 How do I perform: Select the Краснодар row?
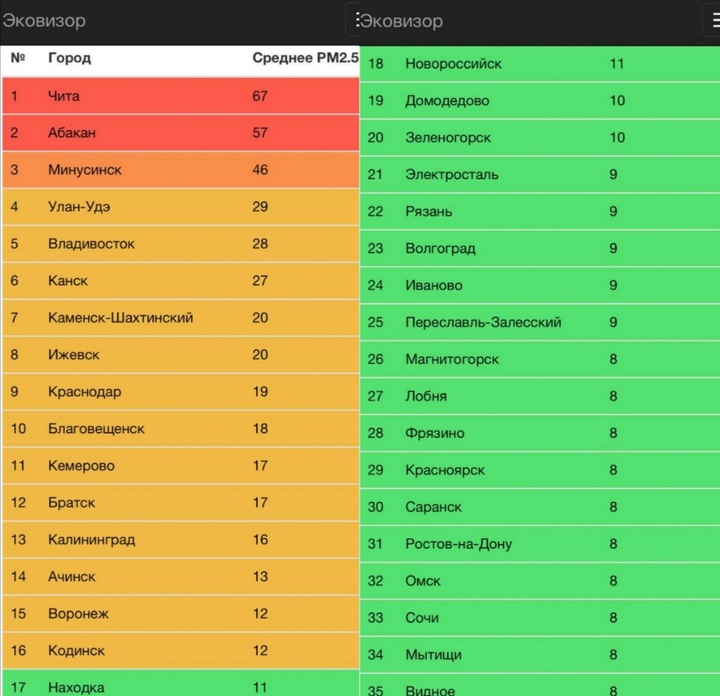[x=181, y=392]
